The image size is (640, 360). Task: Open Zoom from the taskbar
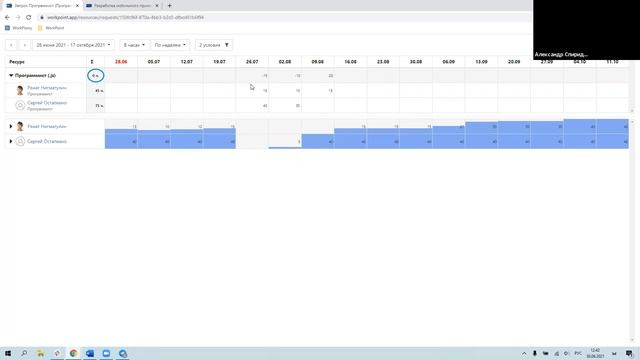tap(106, 353)
